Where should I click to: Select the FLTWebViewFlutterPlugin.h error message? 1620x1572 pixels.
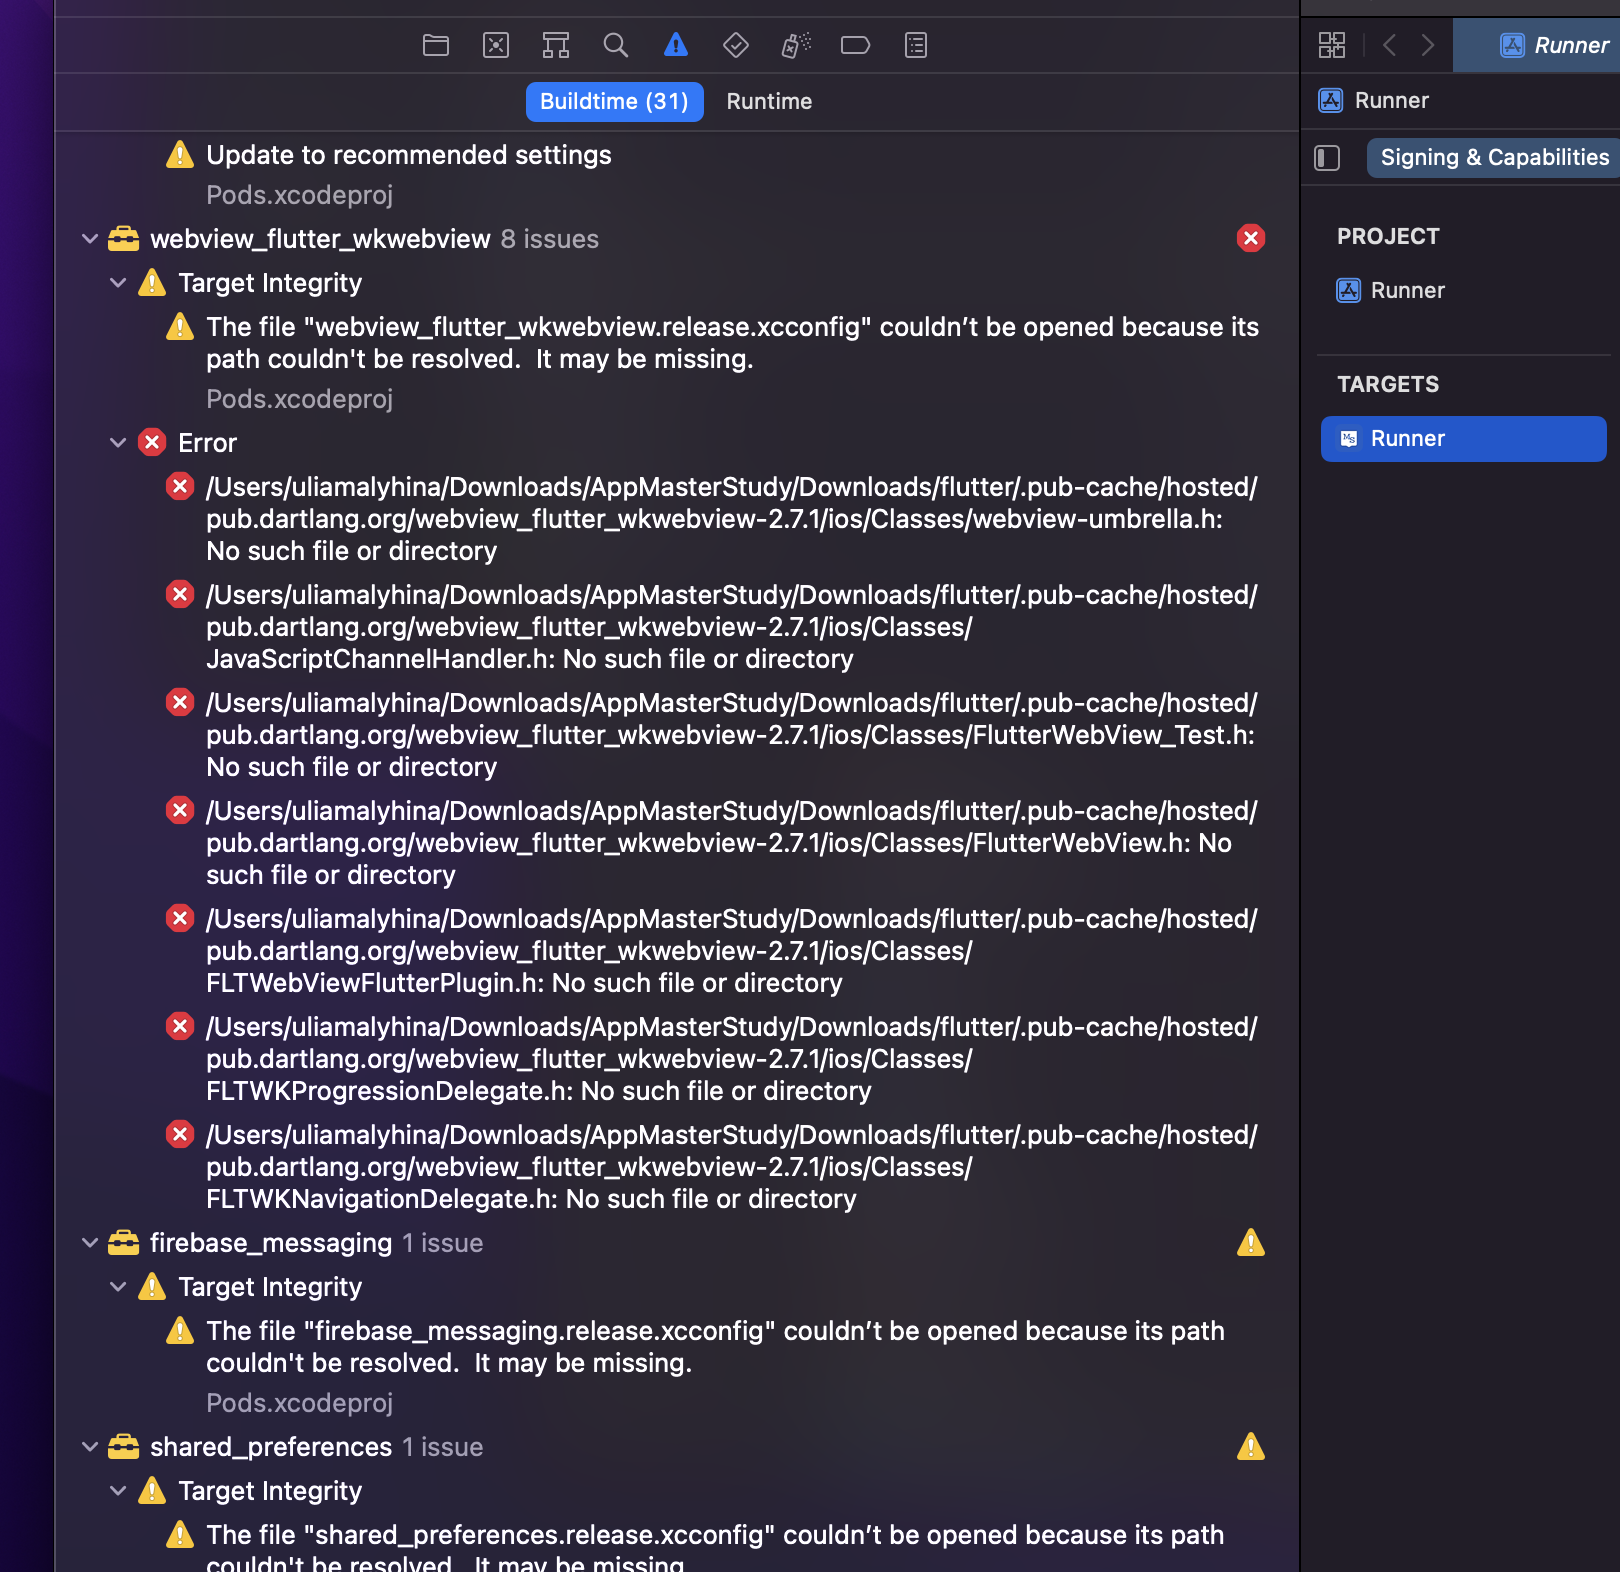[732, 951]
